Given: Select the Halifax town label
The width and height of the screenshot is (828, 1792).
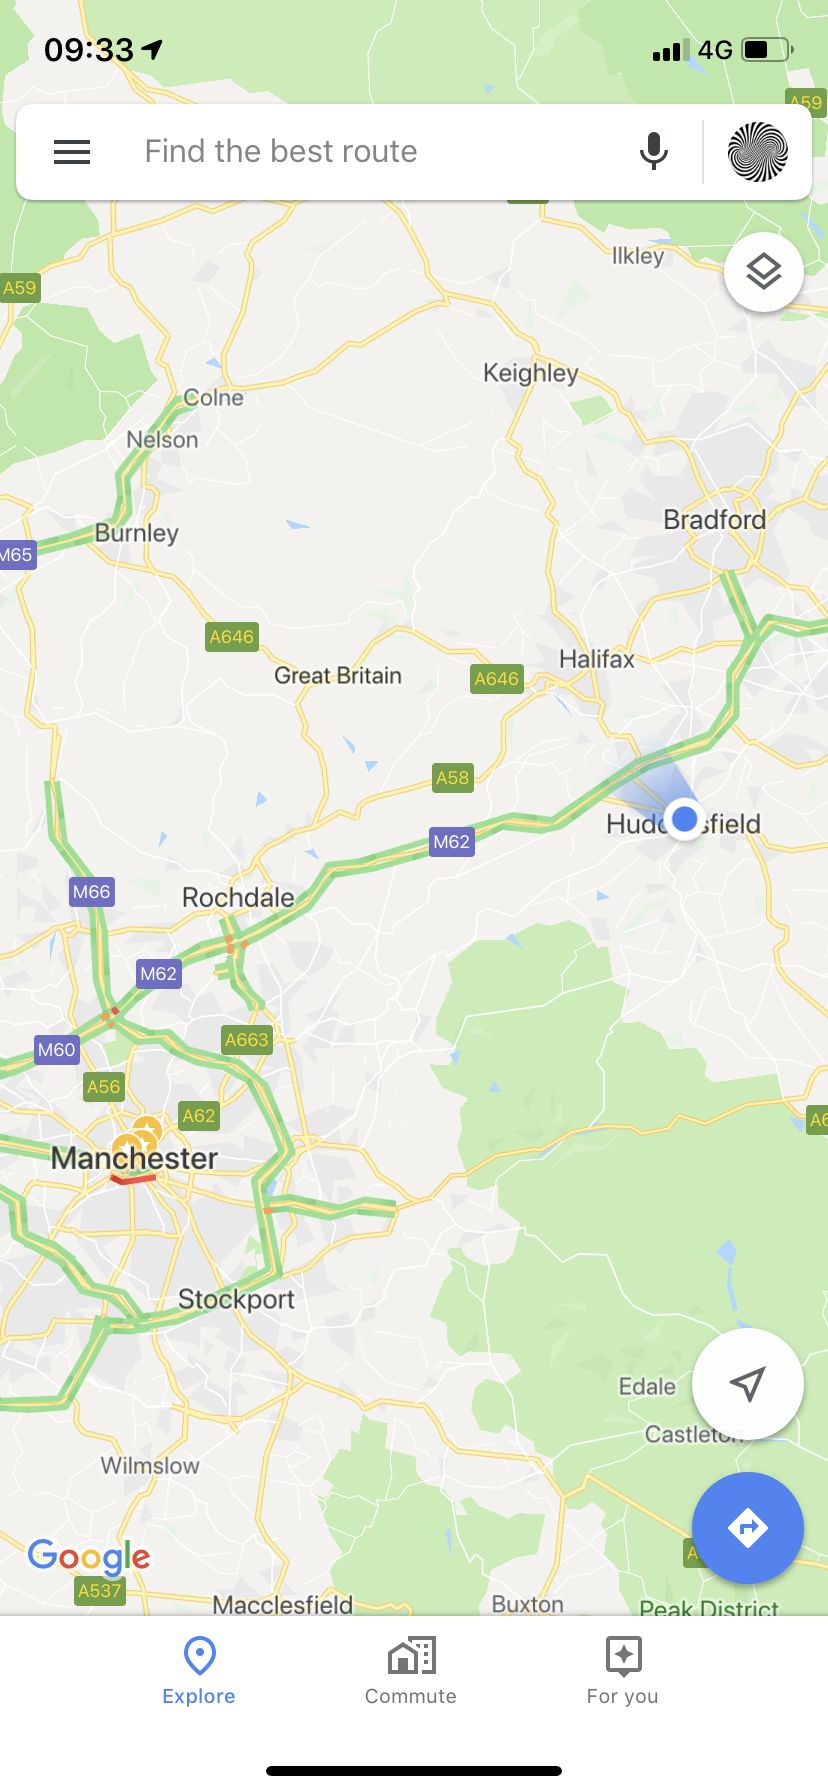Looking at the screenshot, I should [x=597, y=659].
